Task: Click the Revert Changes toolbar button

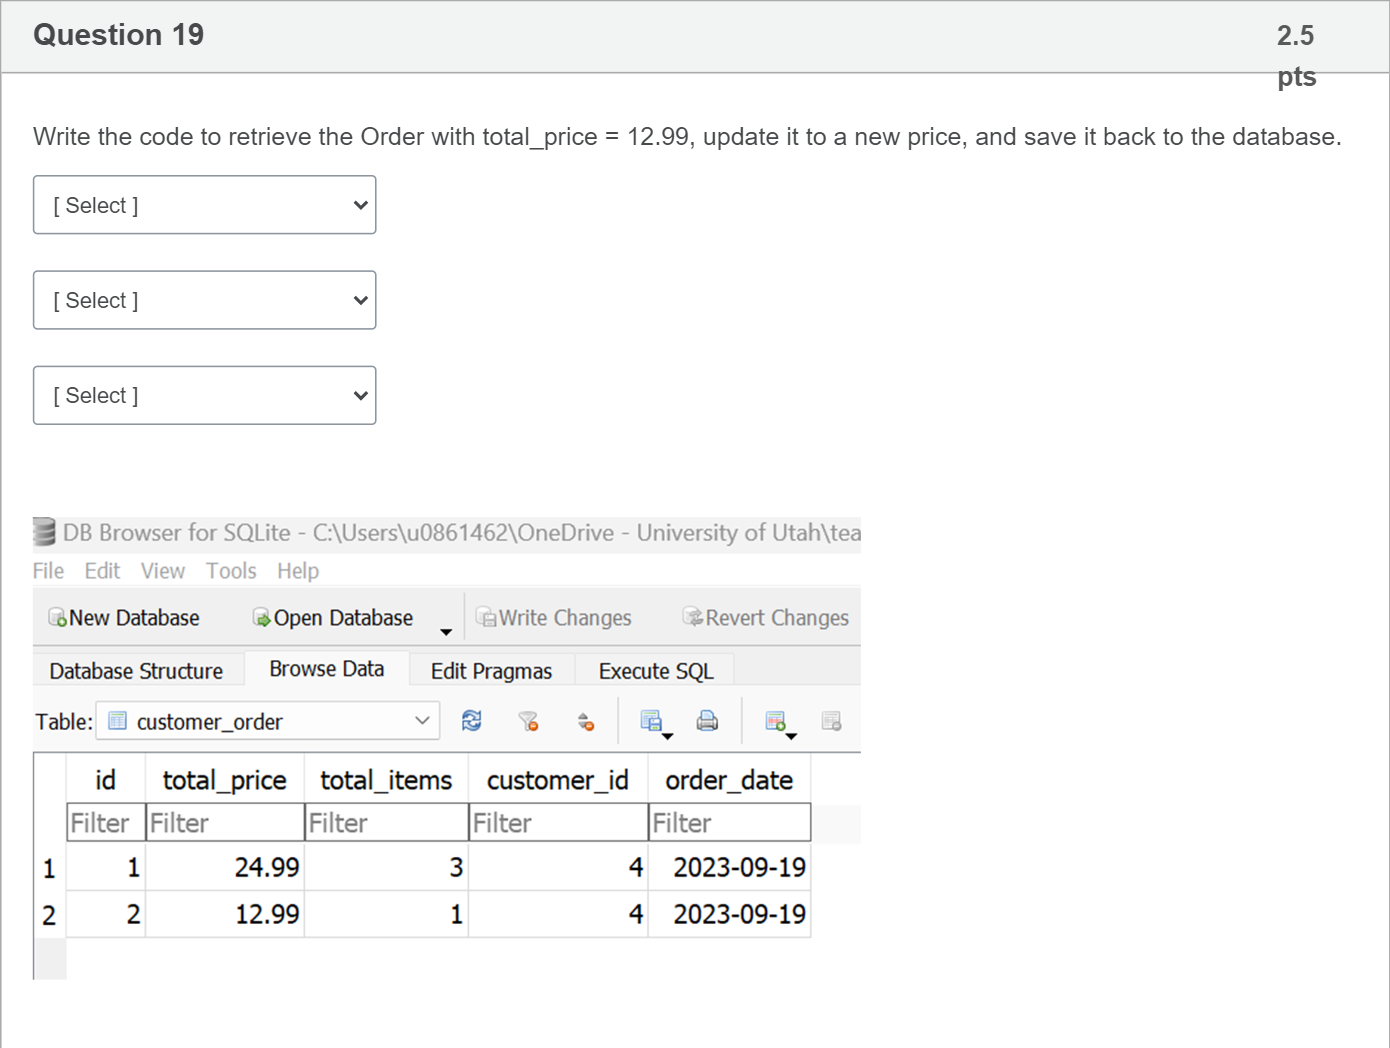Action: click(765, 618)
